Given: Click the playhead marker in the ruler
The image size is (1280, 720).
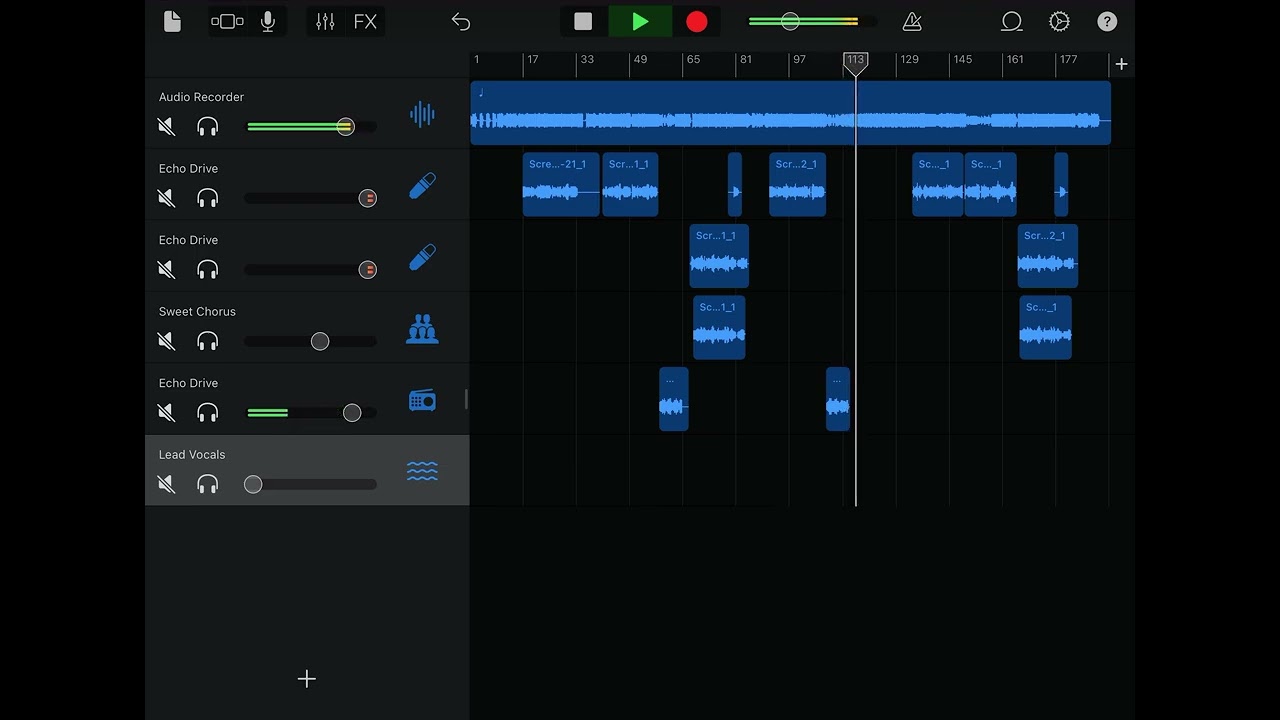Looking at the screenshot, I should (x=855, y=65).
